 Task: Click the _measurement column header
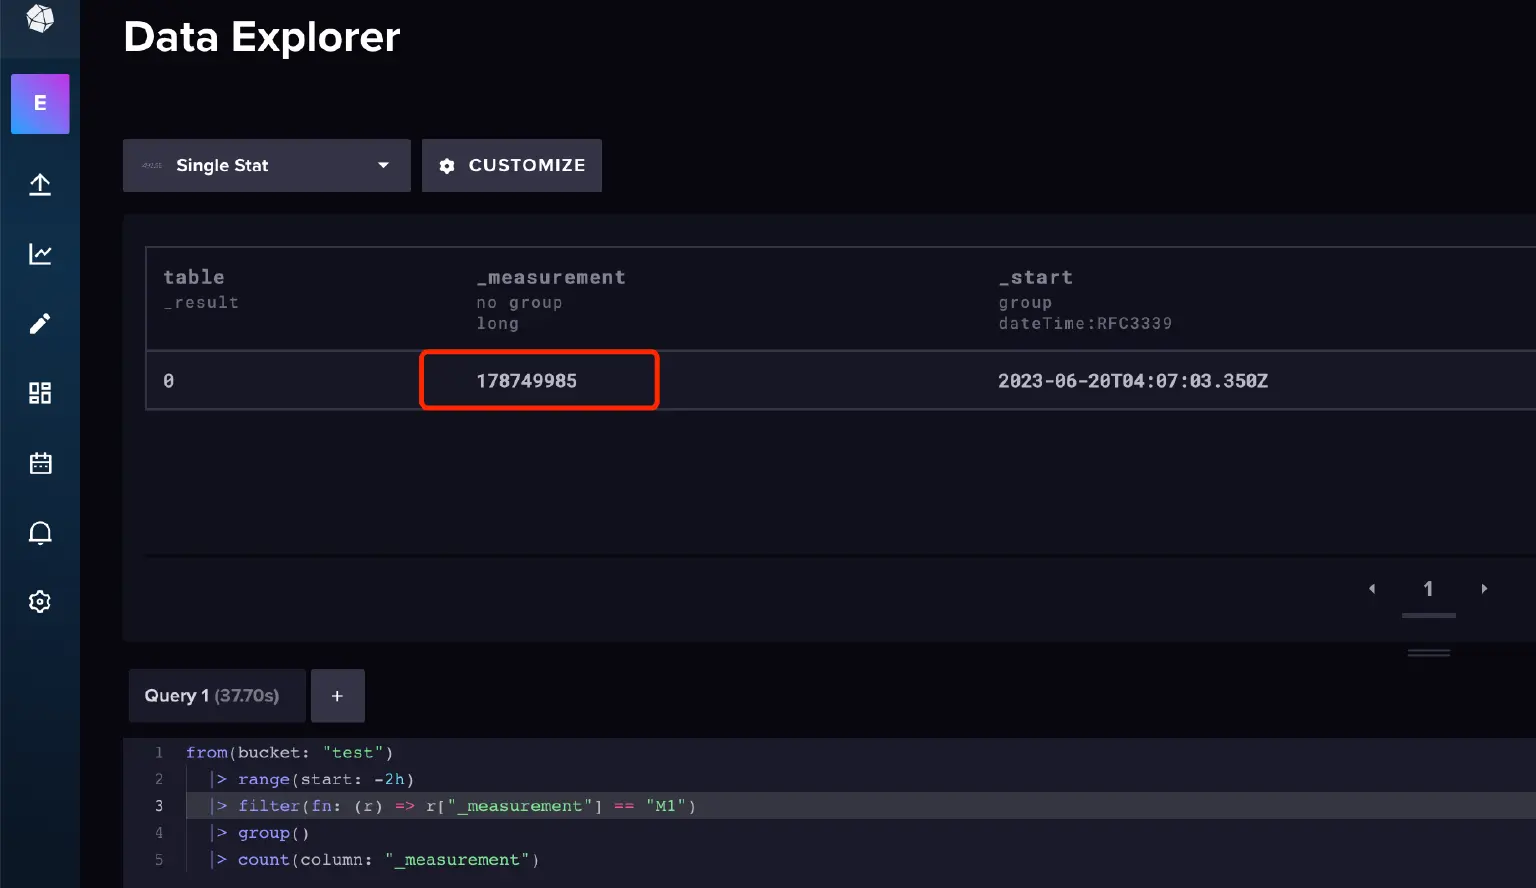[x=551, y=278]
